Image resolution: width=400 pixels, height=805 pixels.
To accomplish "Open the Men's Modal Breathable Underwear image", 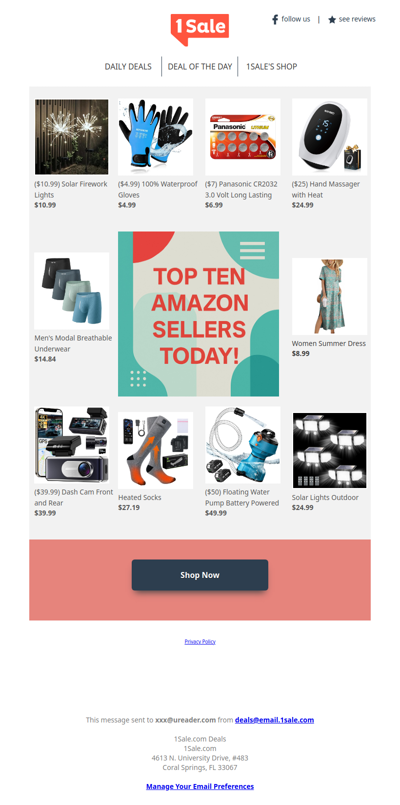I will 71,291.
